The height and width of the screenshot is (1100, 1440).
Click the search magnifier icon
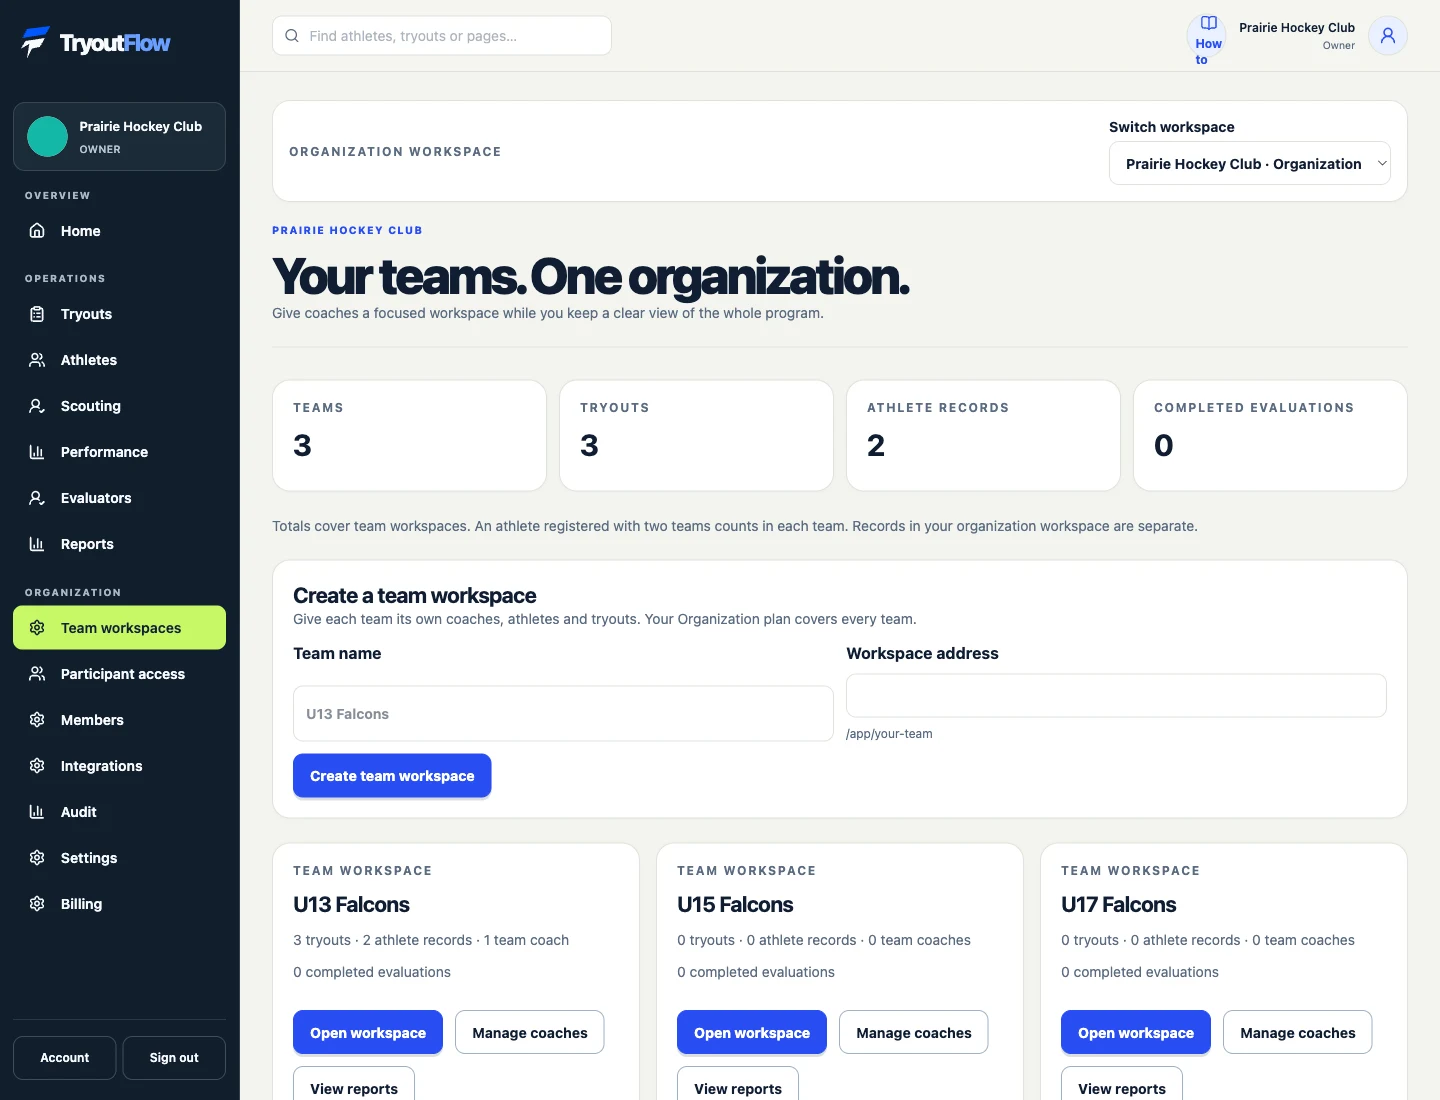point(292,36)
